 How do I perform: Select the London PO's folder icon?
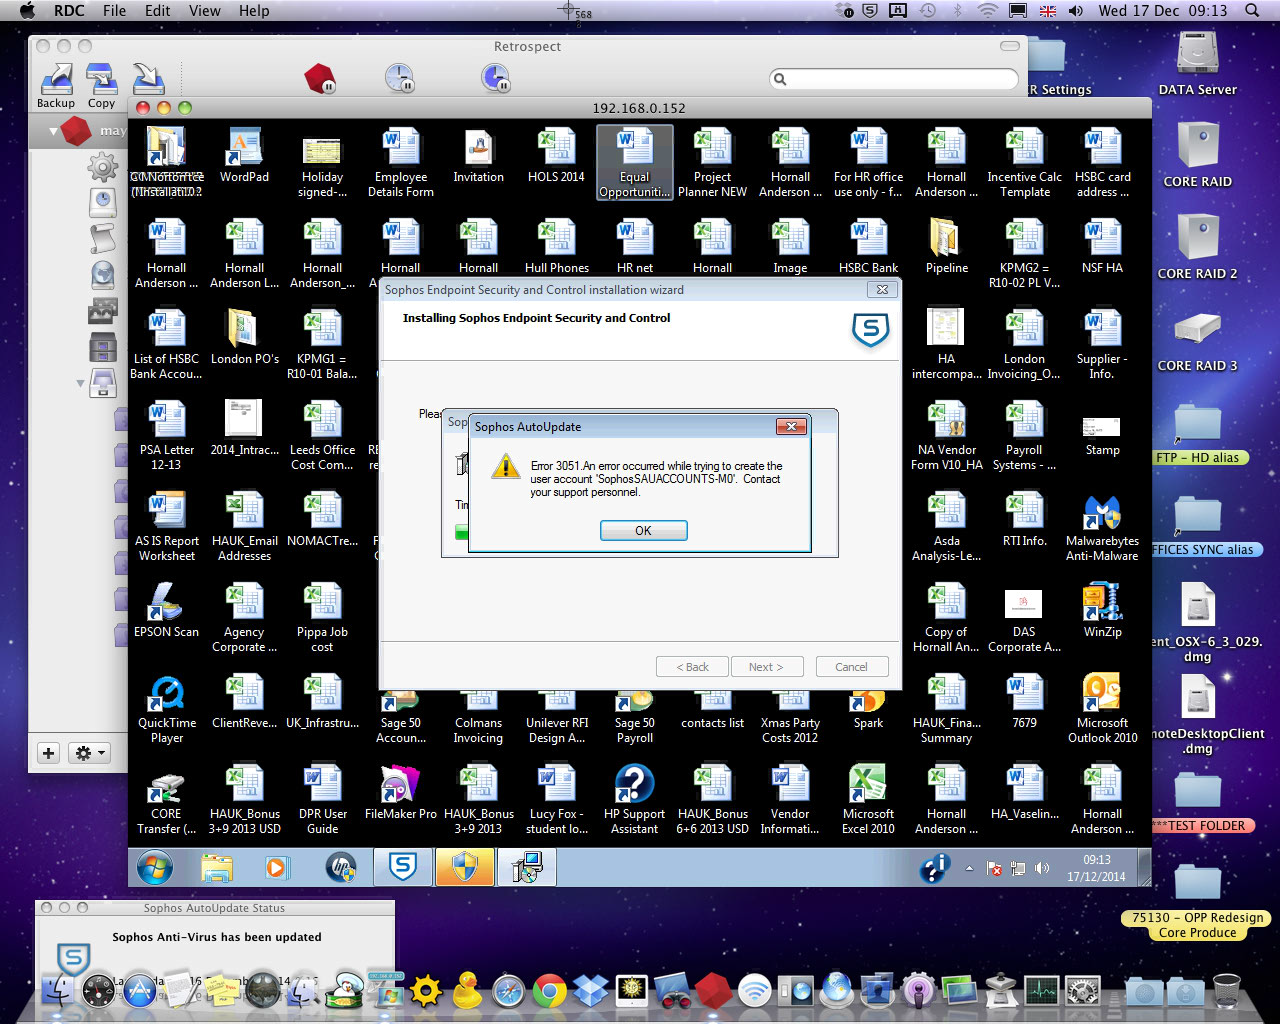pyautogui.click(x=244, y=338)
